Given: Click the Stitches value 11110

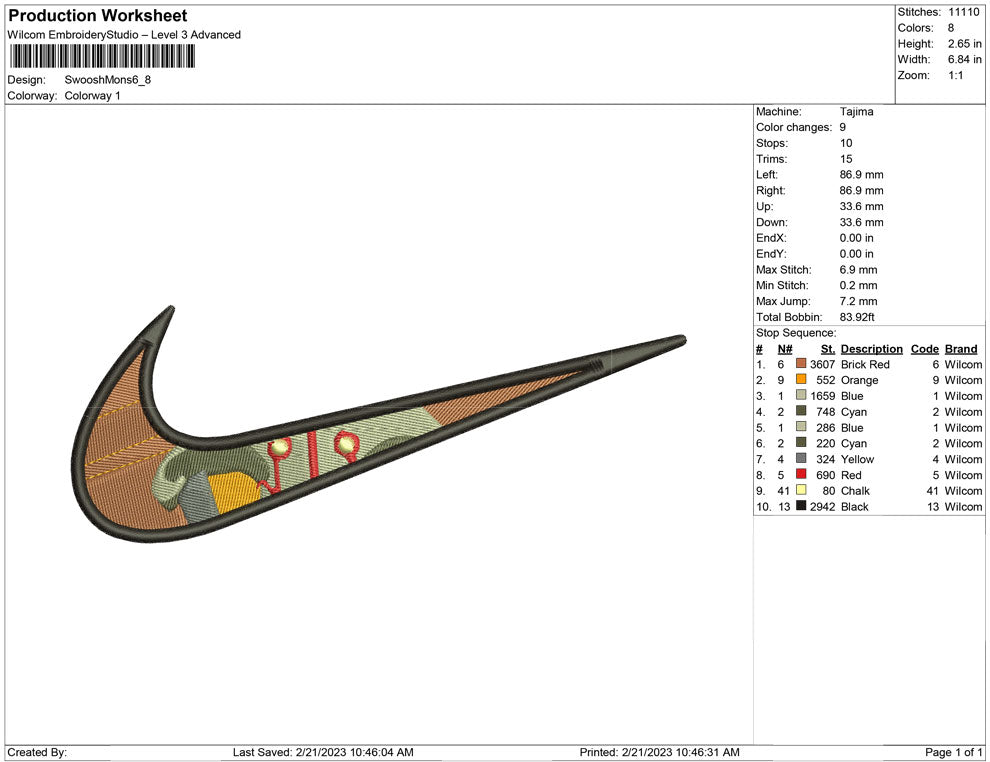Looking at the screenshot, I should [x=963, y=12].
